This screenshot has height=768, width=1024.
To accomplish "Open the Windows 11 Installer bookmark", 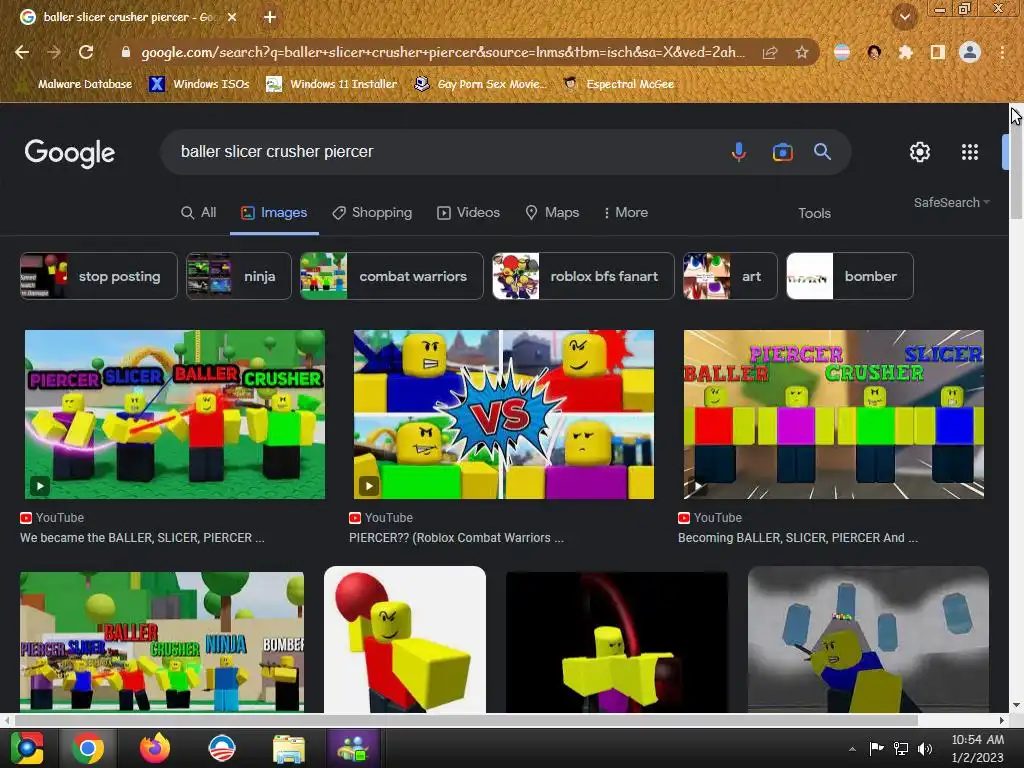I will pos(332,84).
